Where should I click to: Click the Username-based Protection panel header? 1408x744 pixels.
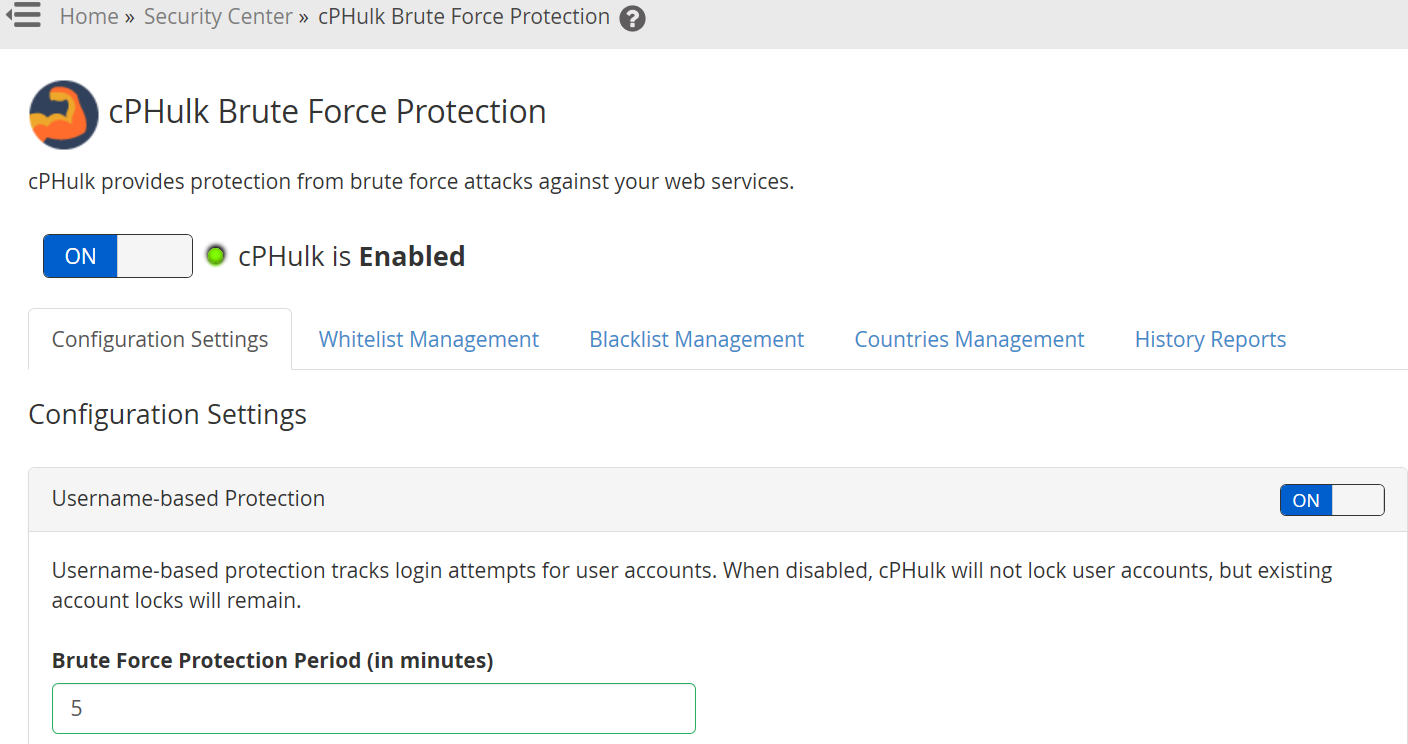click(x=718, y=499)
